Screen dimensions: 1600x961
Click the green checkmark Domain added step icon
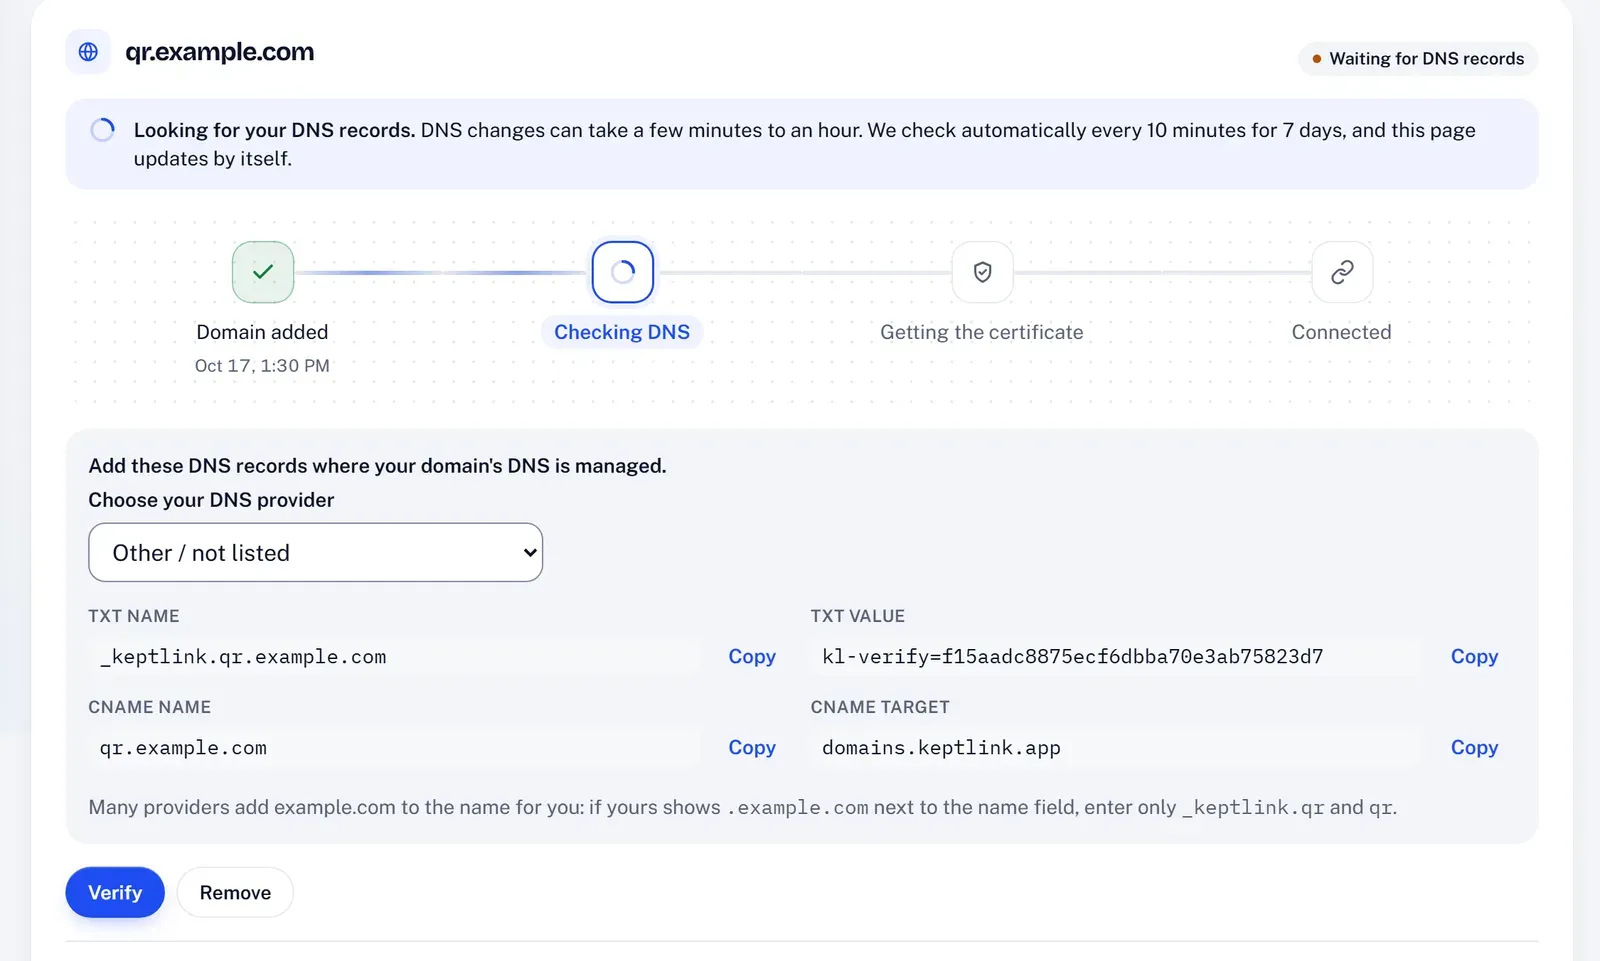click(x=263, y=272)
